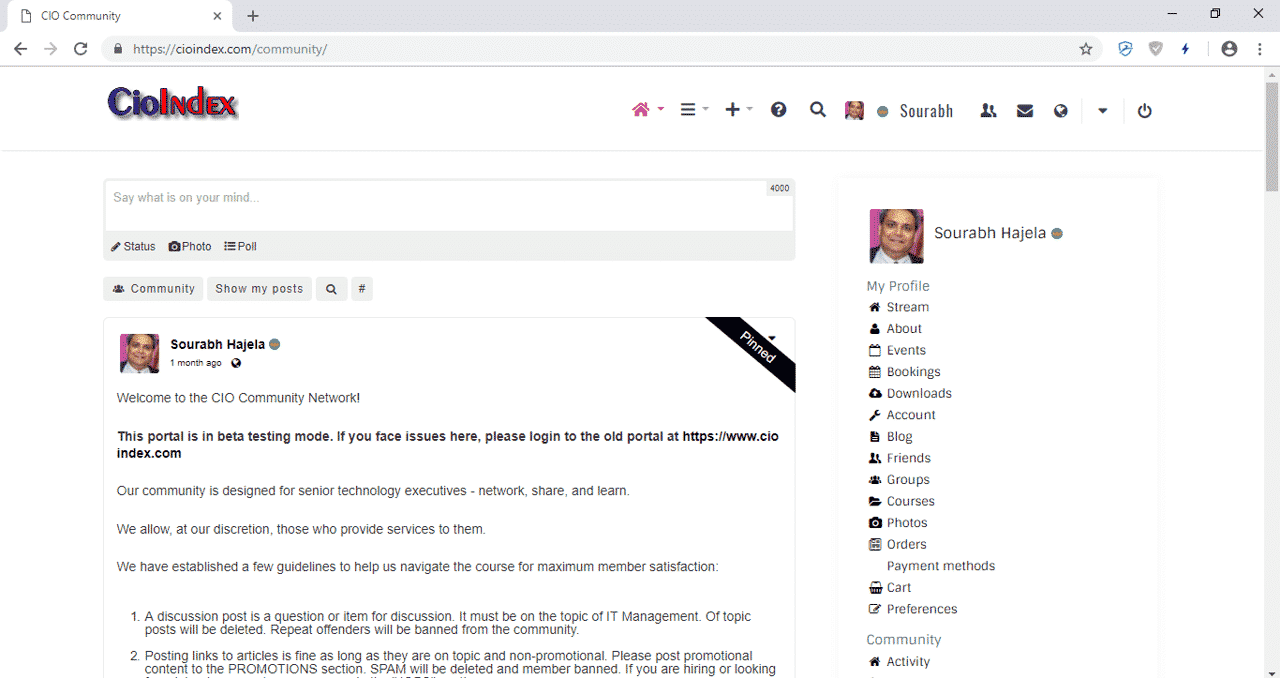Click the hashtag filter button
The width and height of the screenshot is (1280, 678).
click(x=362, y=289)
